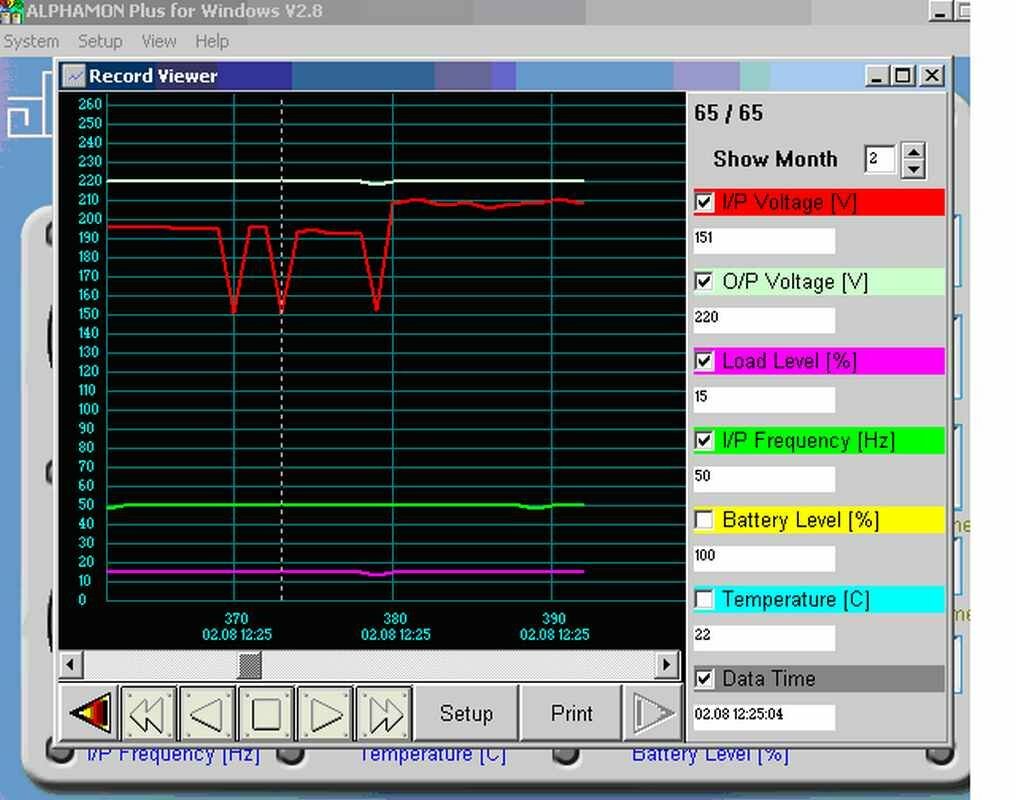The width and height of the screenshot is (1016, 800).
Task: Click the Setup button below the chart
Action: click(466, 714)
